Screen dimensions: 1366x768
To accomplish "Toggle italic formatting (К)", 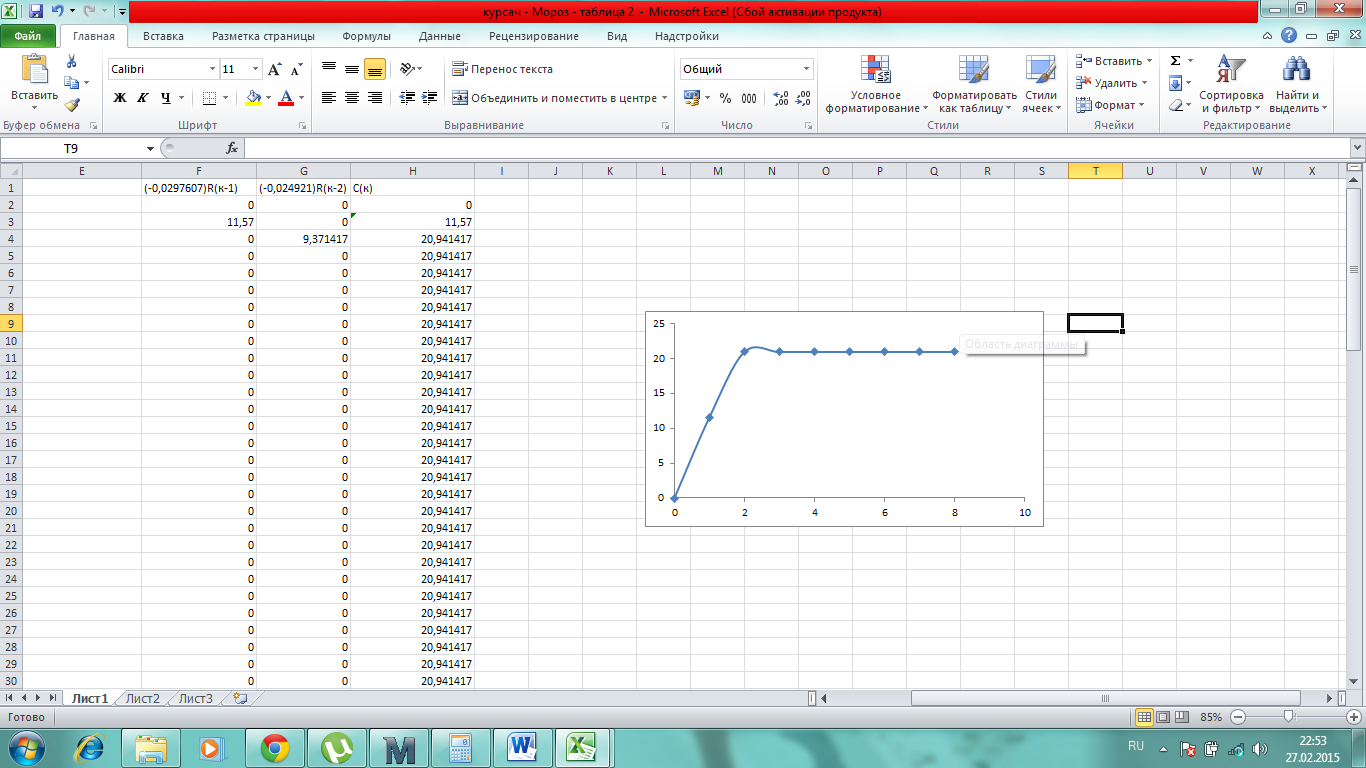I will click(142, 98).
